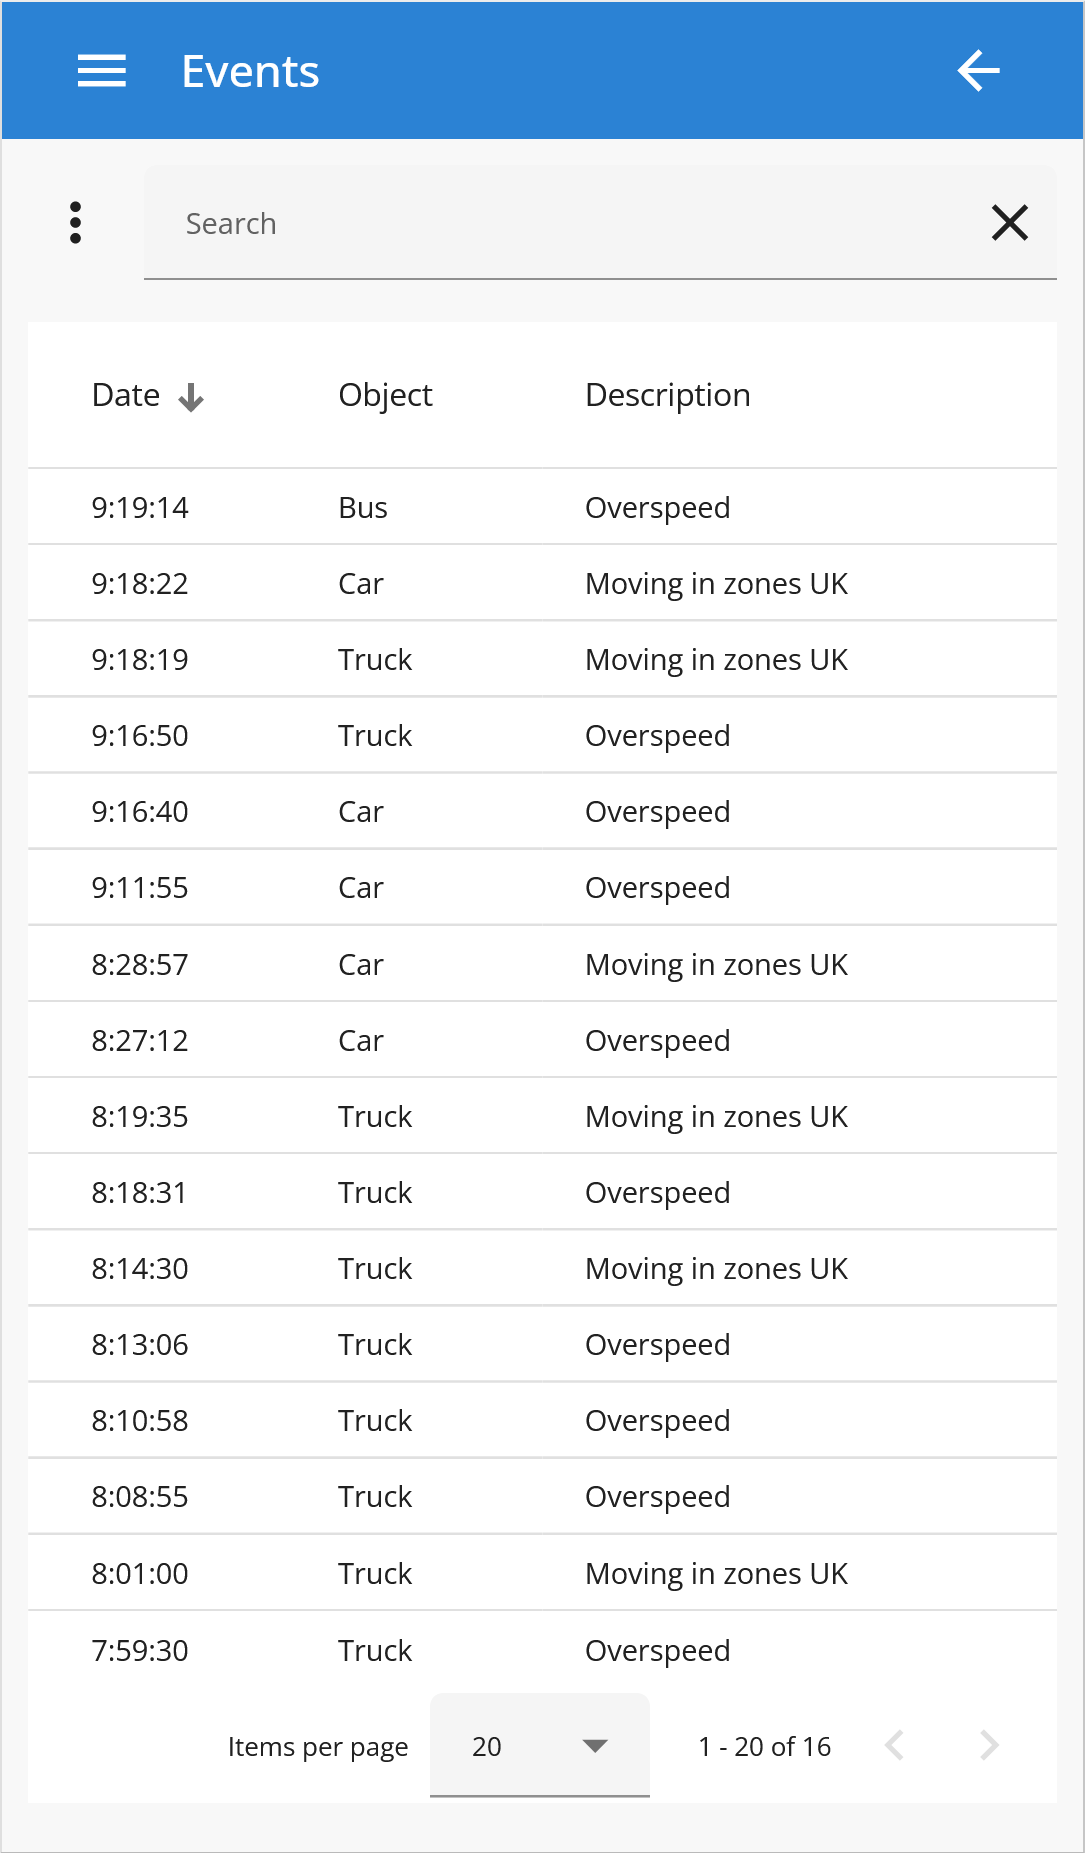Select the 8:19:35 Truck event row
1085x1853 pixels.
(x=542, y=1116)
